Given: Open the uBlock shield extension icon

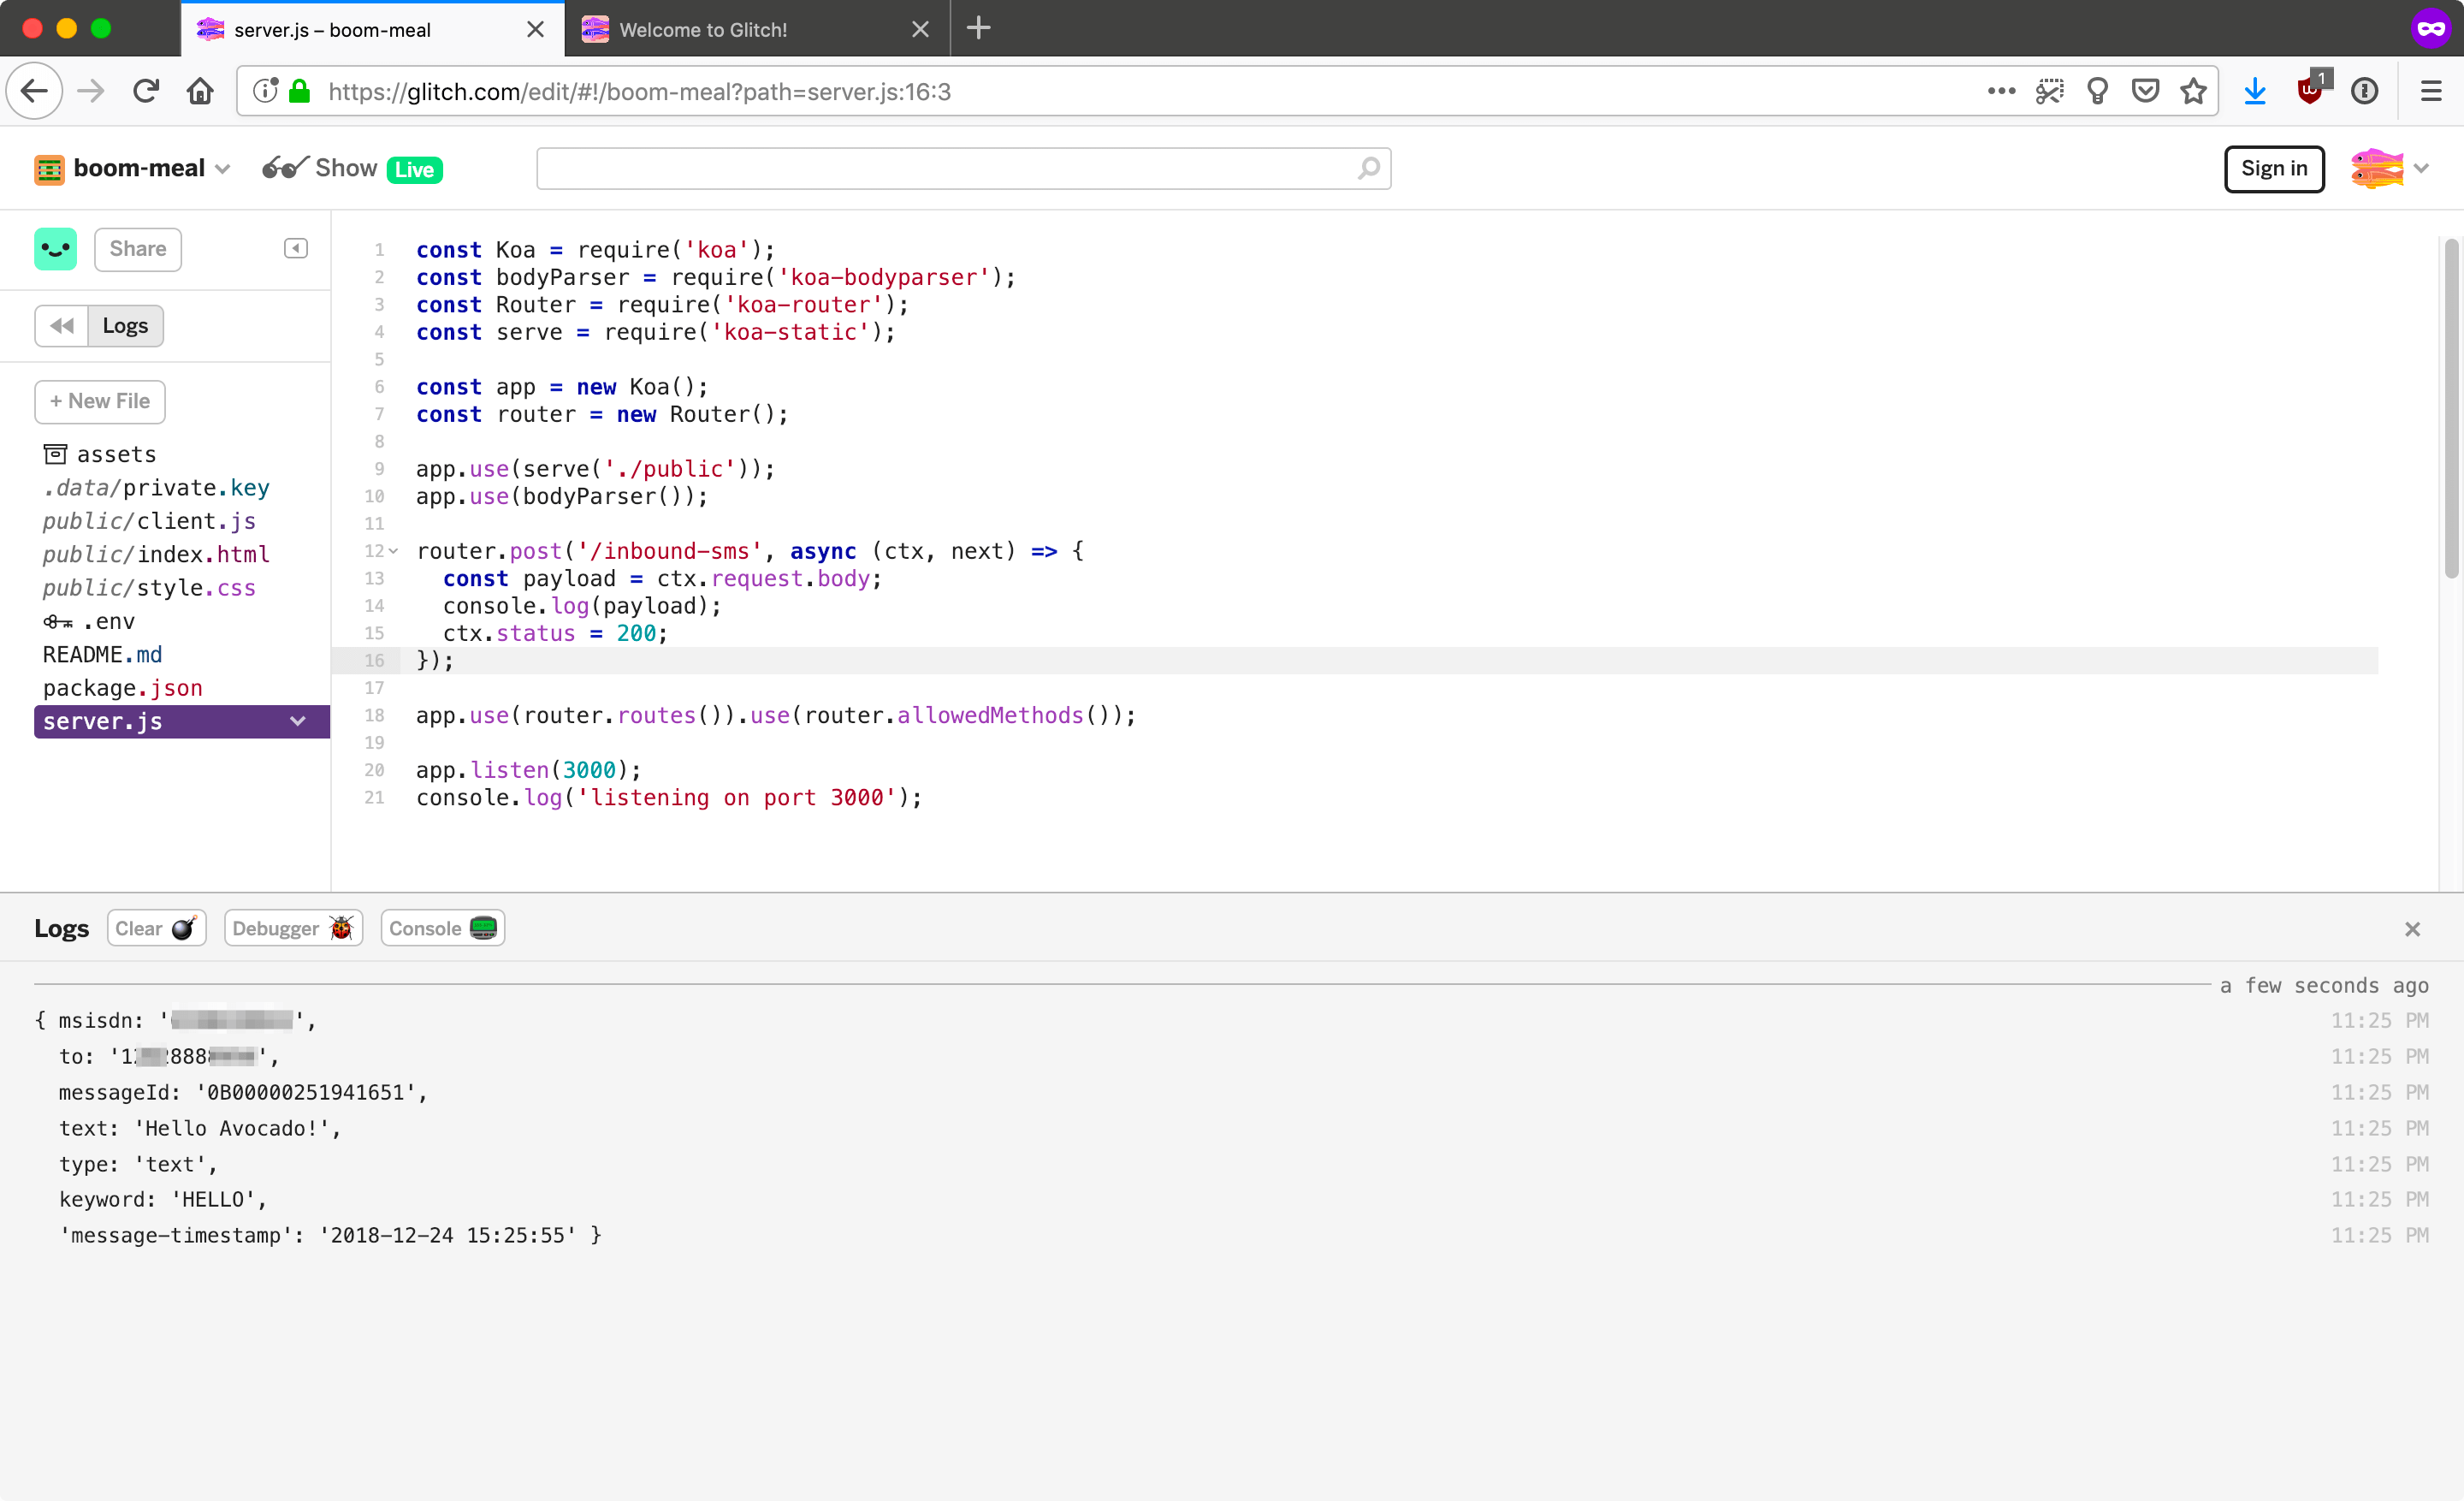Looking at the screenshot, I should coord(2311,89).
